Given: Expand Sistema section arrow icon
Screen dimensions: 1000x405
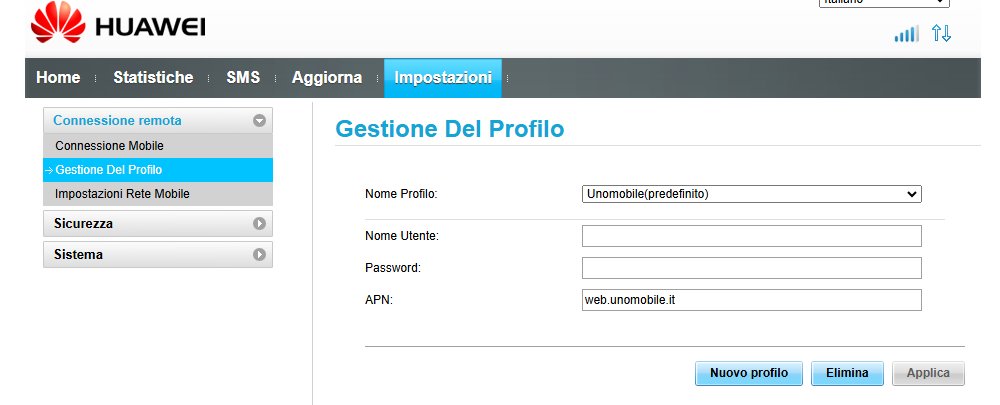Looking at the screenshot, I should 259,254.
